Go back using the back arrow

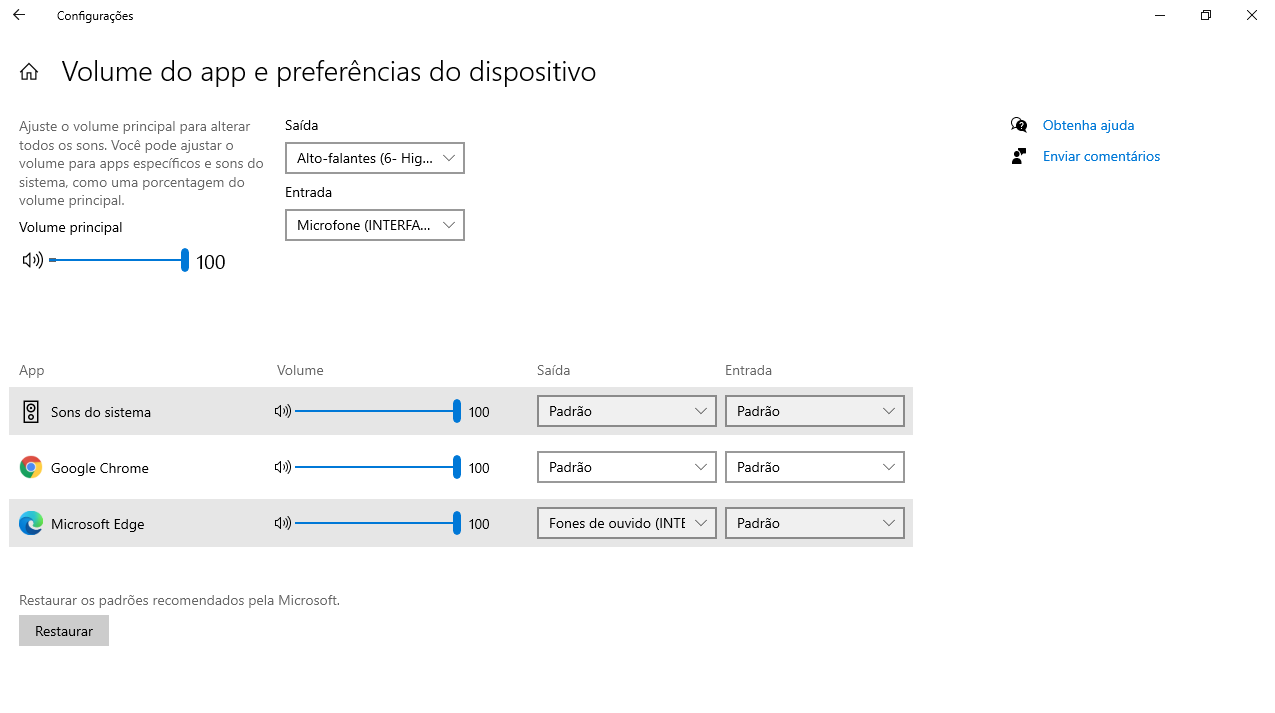tap(19, 15)
